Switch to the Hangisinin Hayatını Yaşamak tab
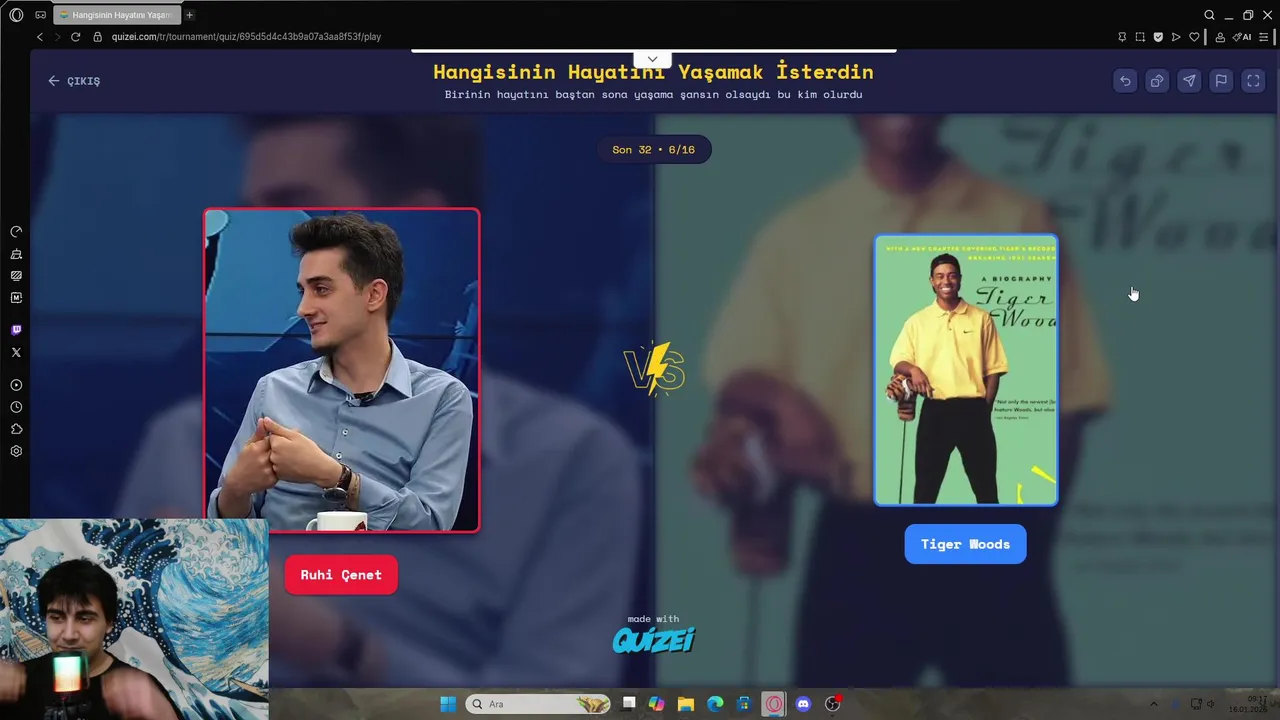 [115, 15]
